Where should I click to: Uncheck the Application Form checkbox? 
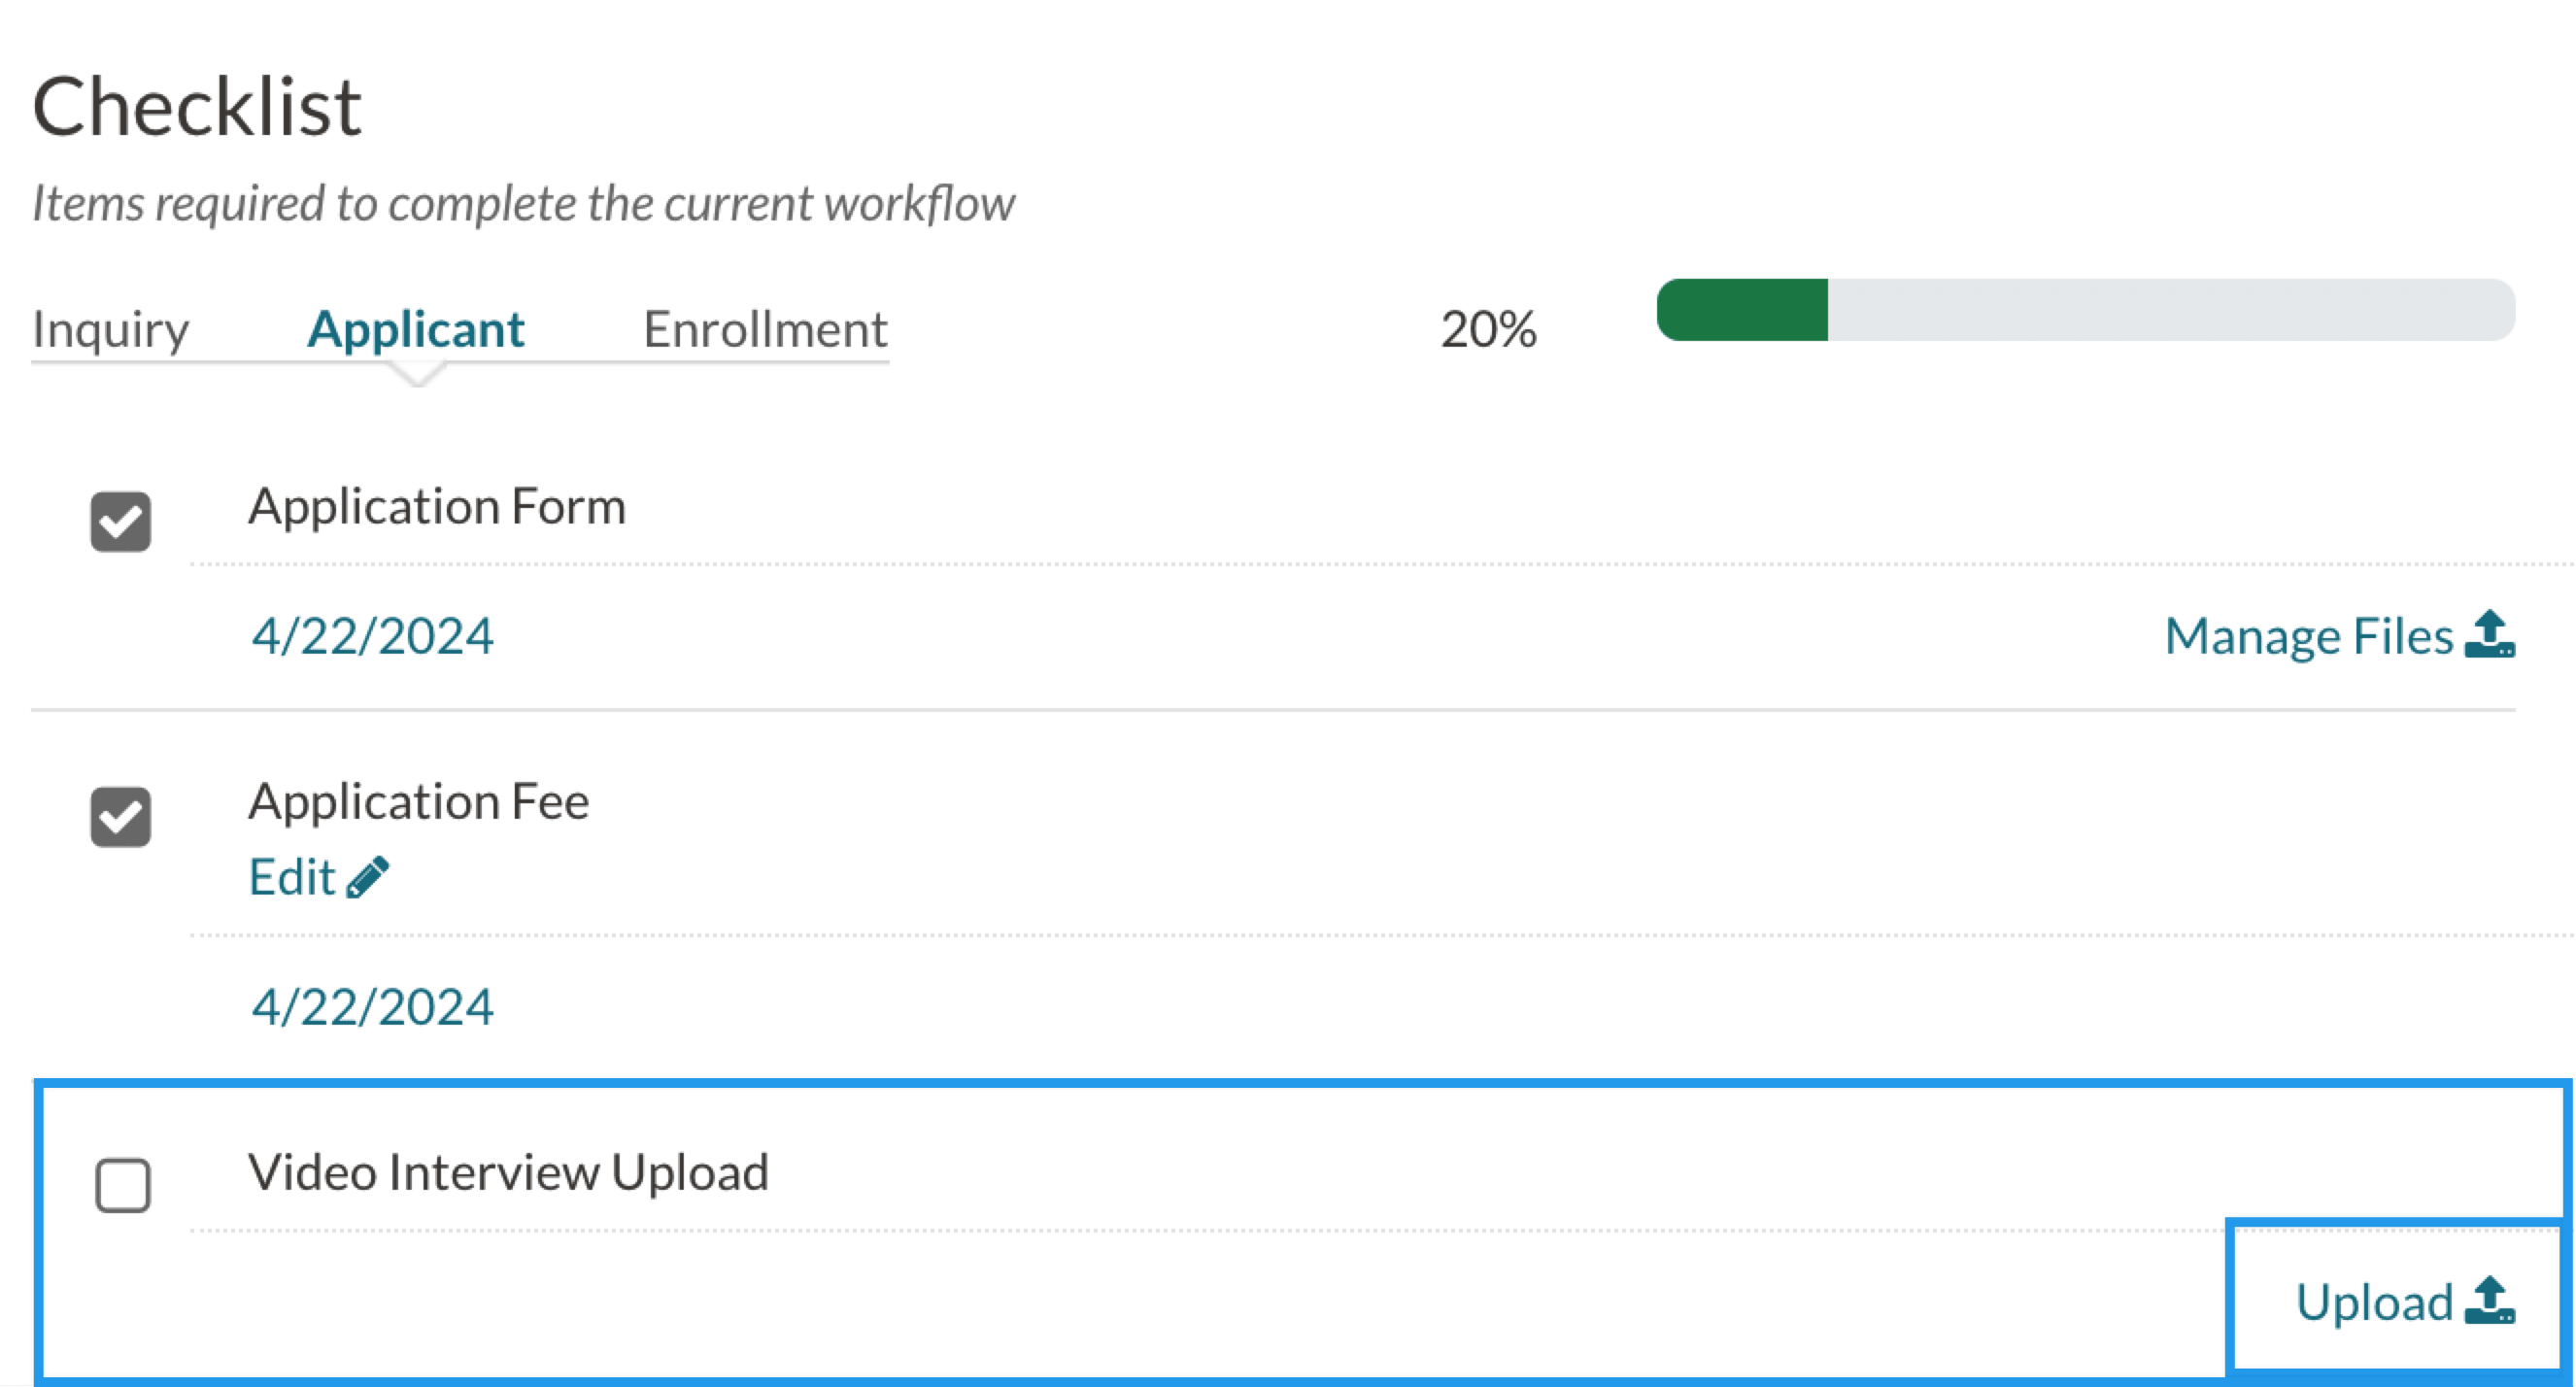pos(121,521)
